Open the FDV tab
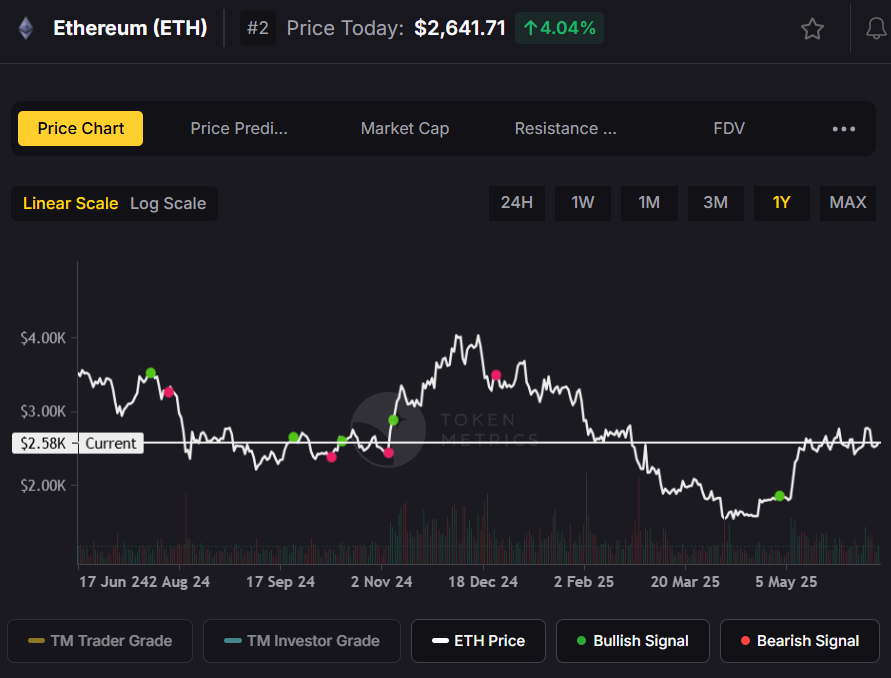Viewport: 891px width, 678px height. (729, 128)
